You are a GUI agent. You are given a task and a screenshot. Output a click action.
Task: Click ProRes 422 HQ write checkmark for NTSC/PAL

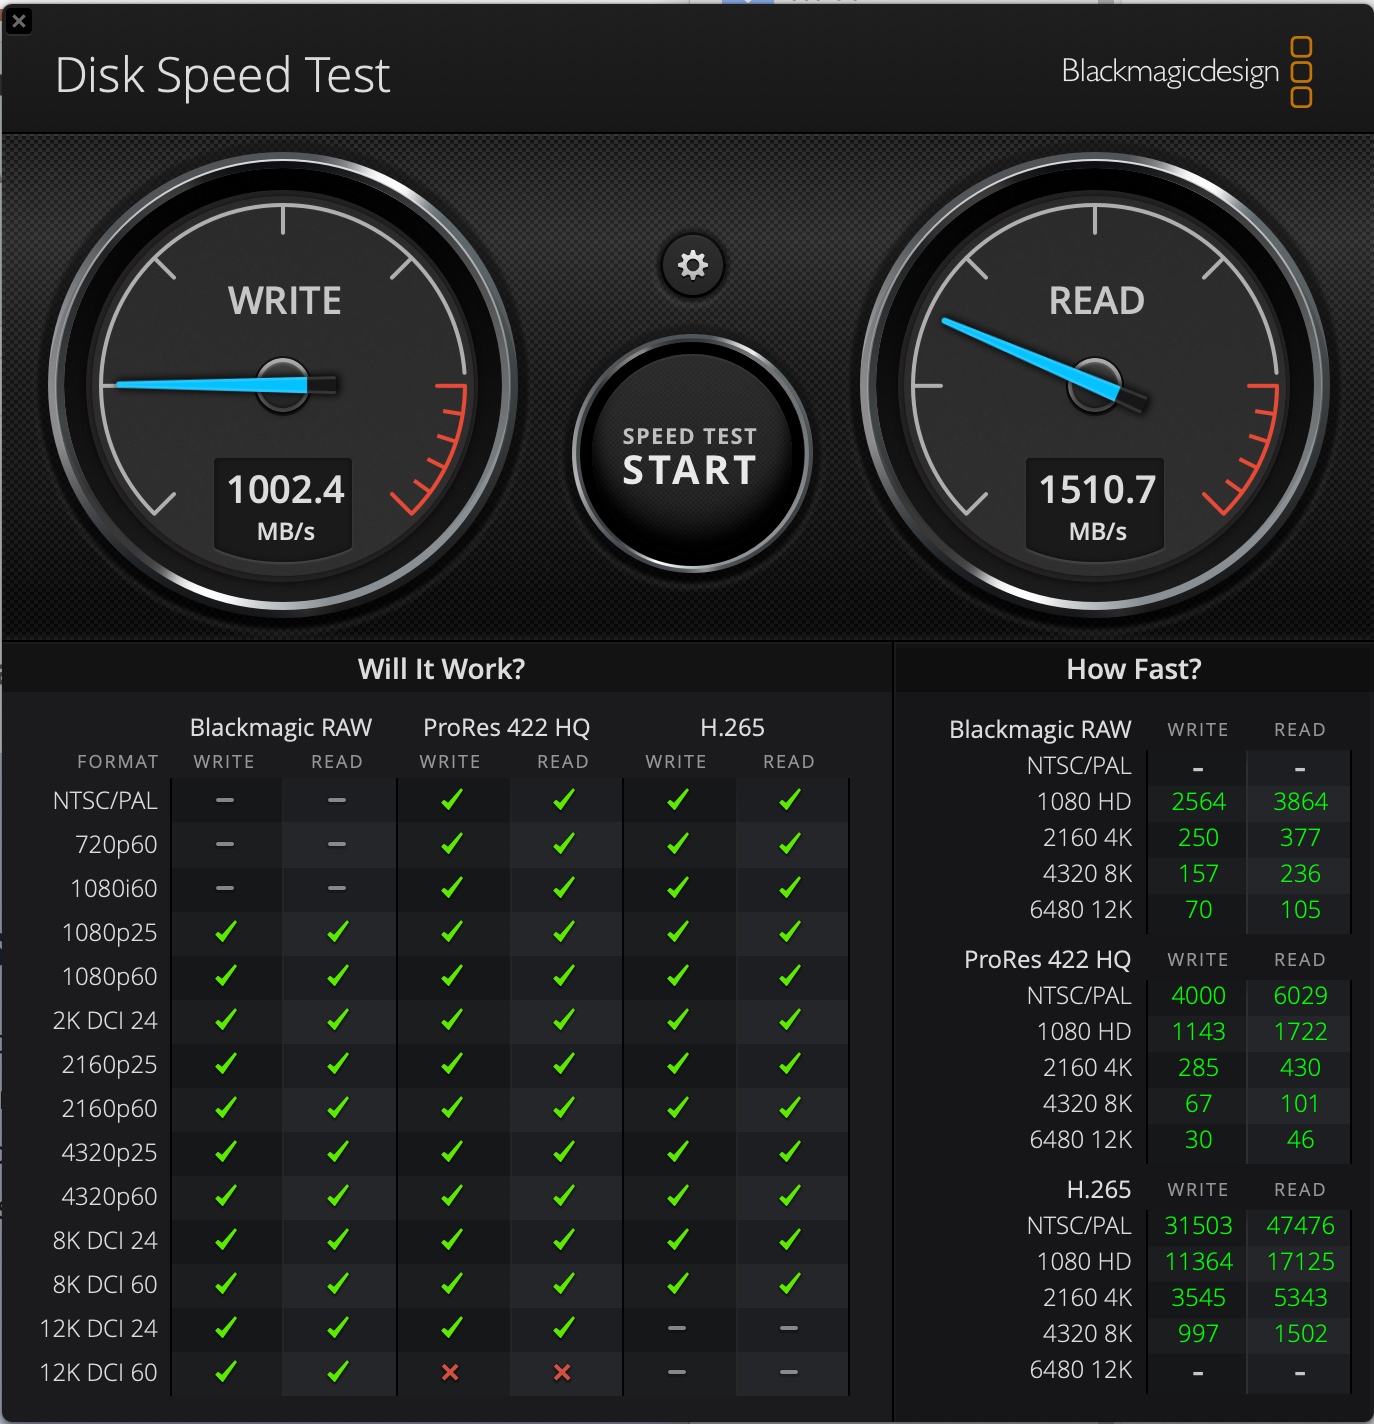coord(452,800)
